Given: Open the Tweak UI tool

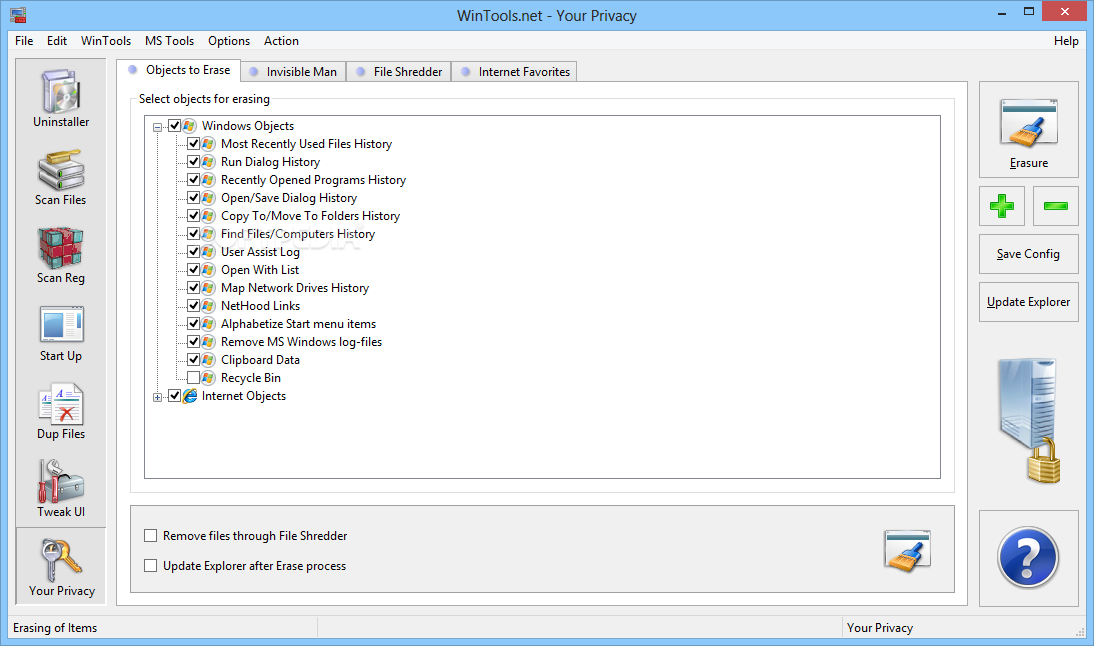Looking at the screenshot, I should pyautogui.click(x=61, y=490).
